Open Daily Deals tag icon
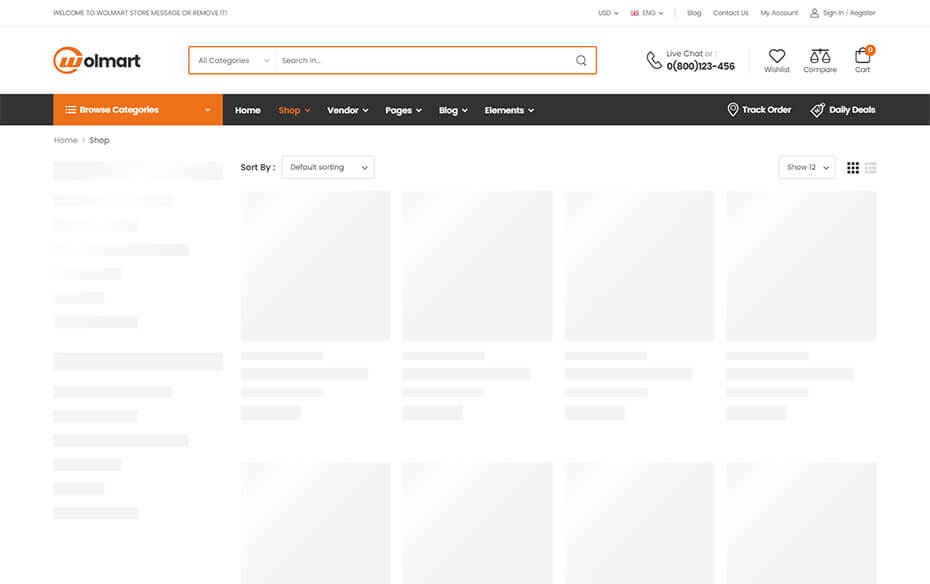Viewport: 930px width, 584px height. coord(818,110)
